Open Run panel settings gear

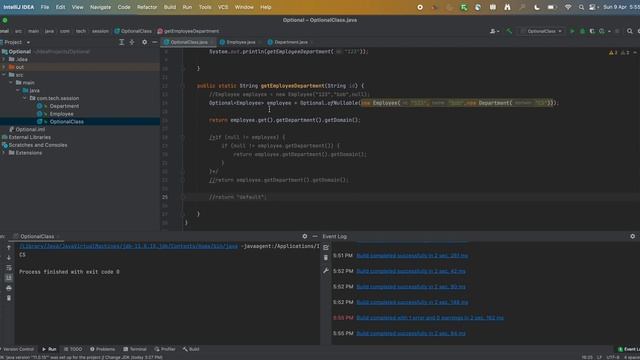pos(304,236)
